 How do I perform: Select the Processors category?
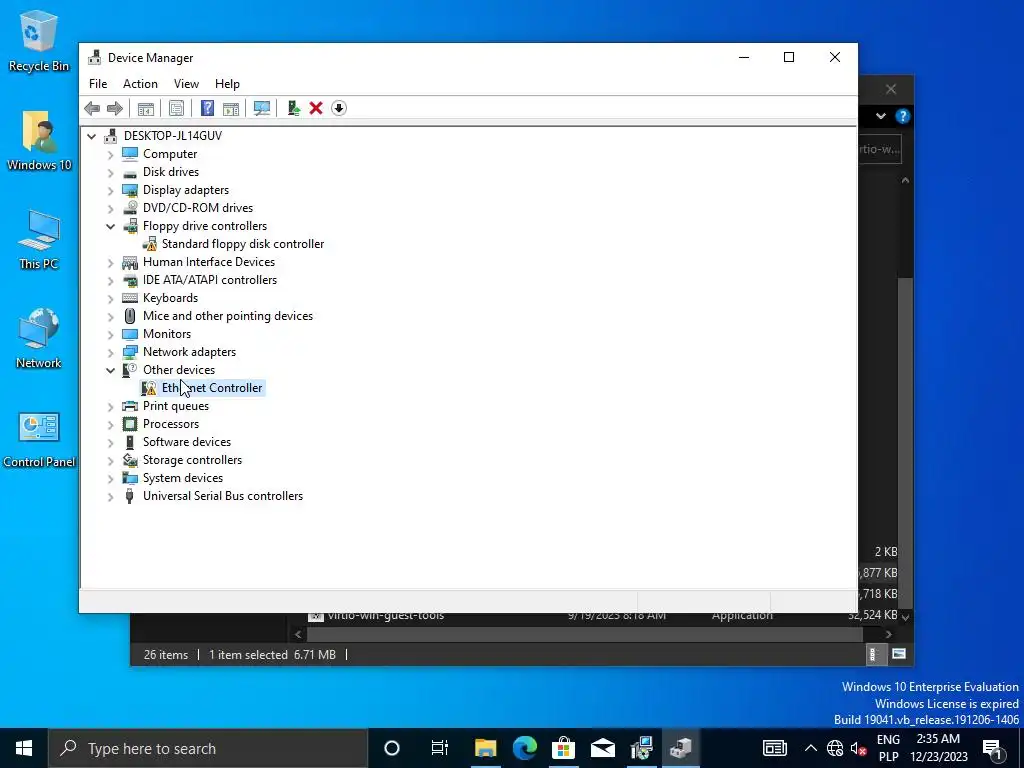pos(170,424)
